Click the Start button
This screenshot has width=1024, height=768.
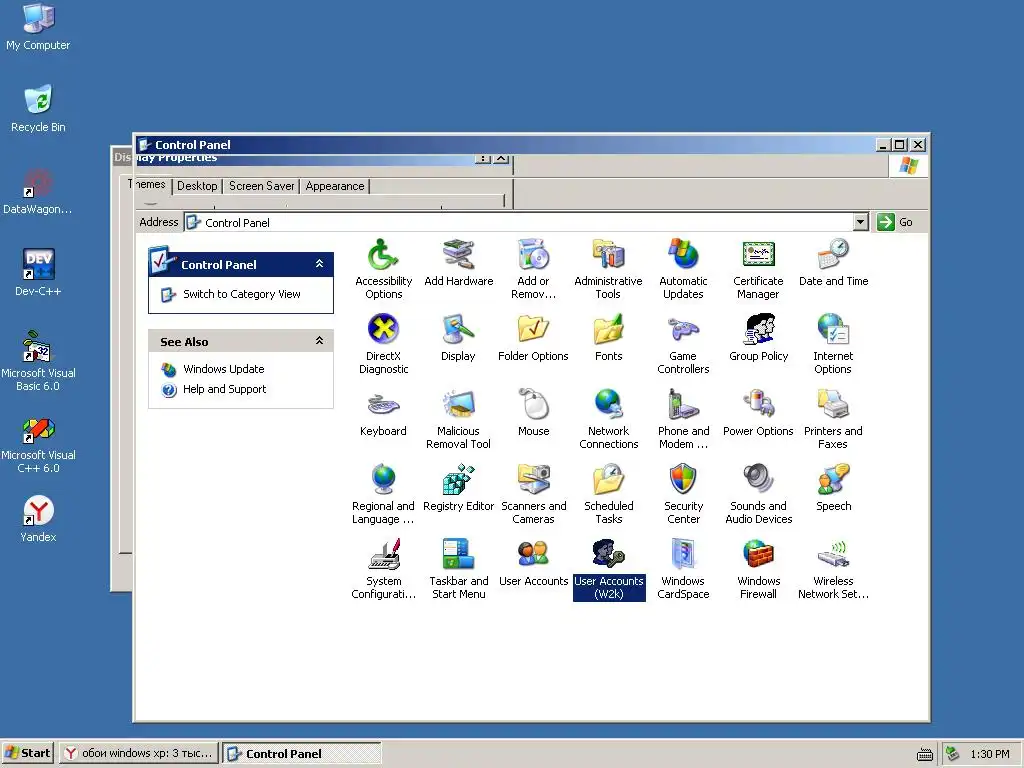pos(27,753)
